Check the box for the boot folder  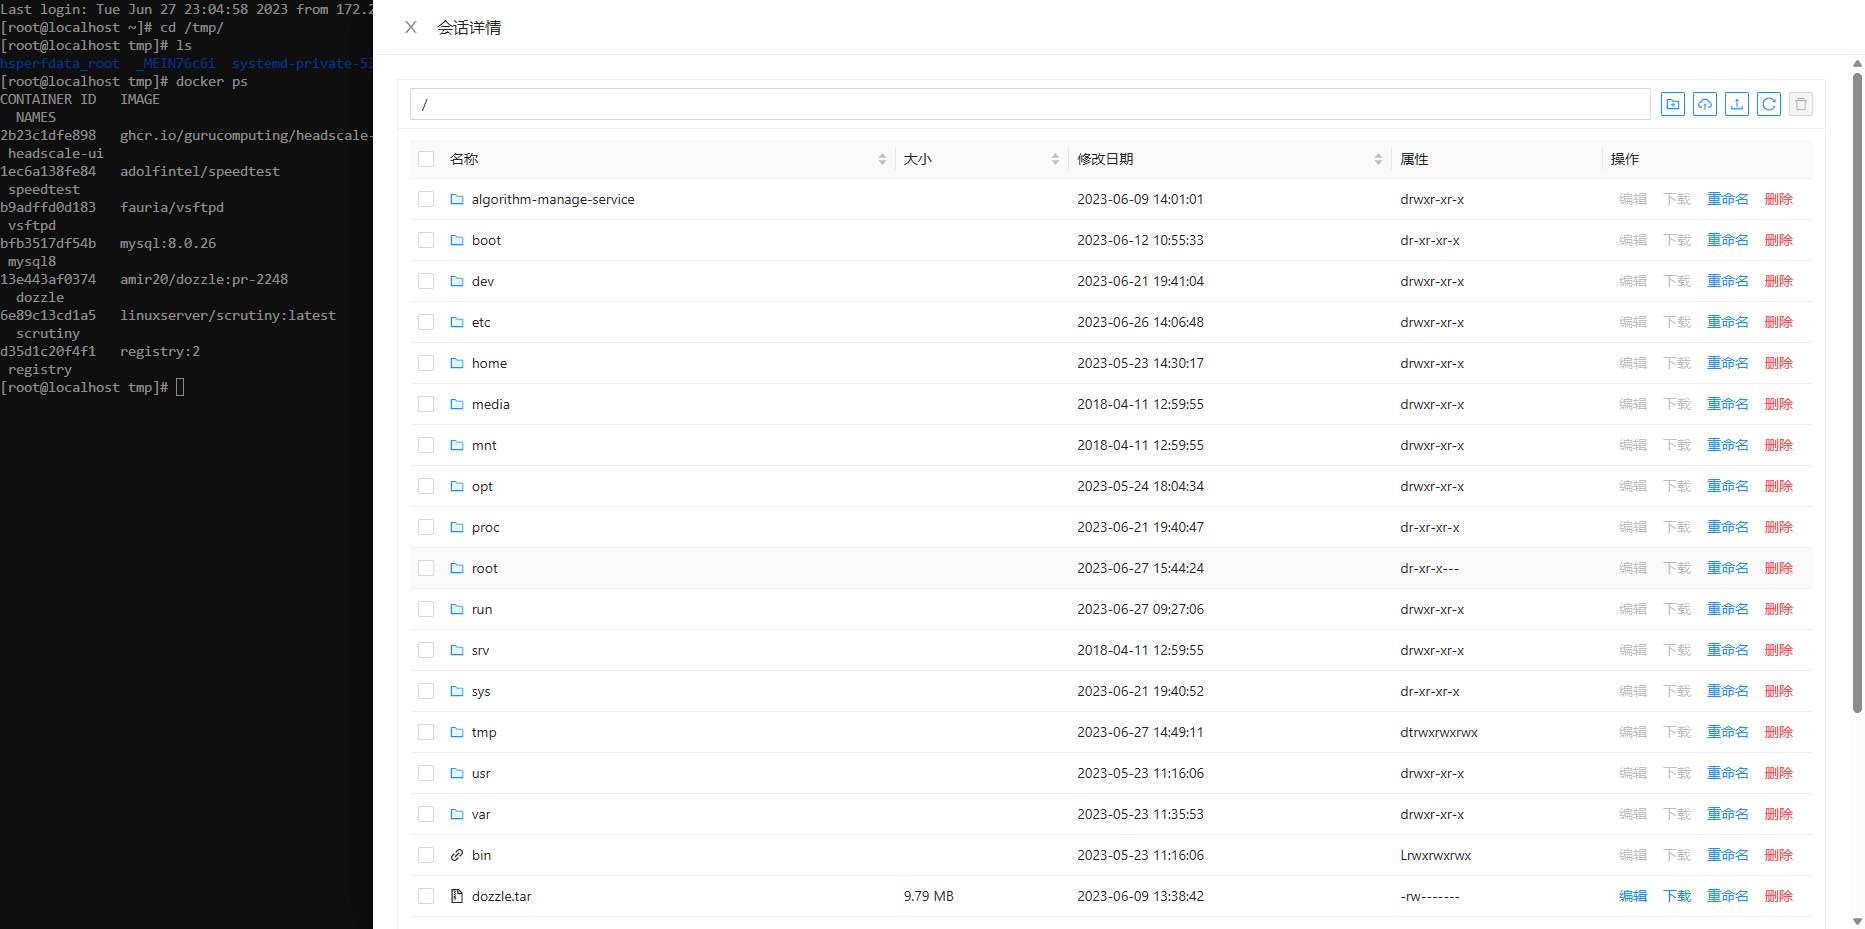pos(426,240)
